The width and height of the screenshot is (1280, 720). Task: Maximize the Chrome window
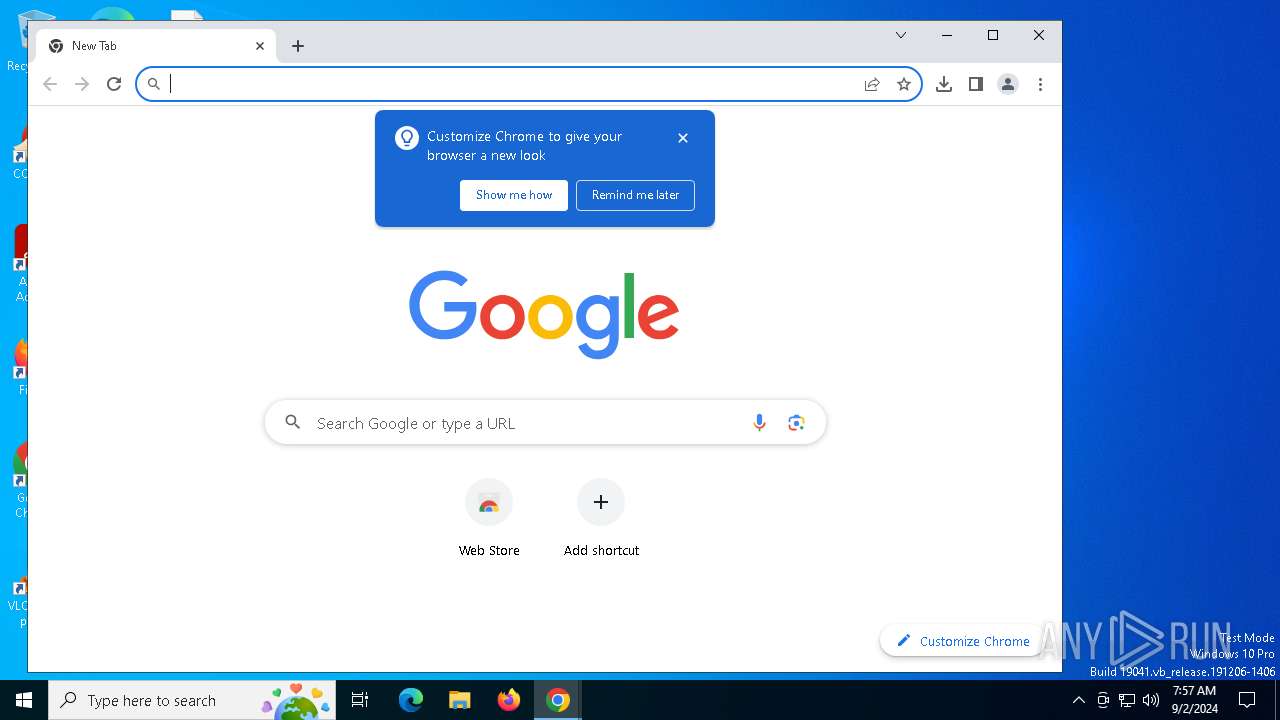pos(993,35)
